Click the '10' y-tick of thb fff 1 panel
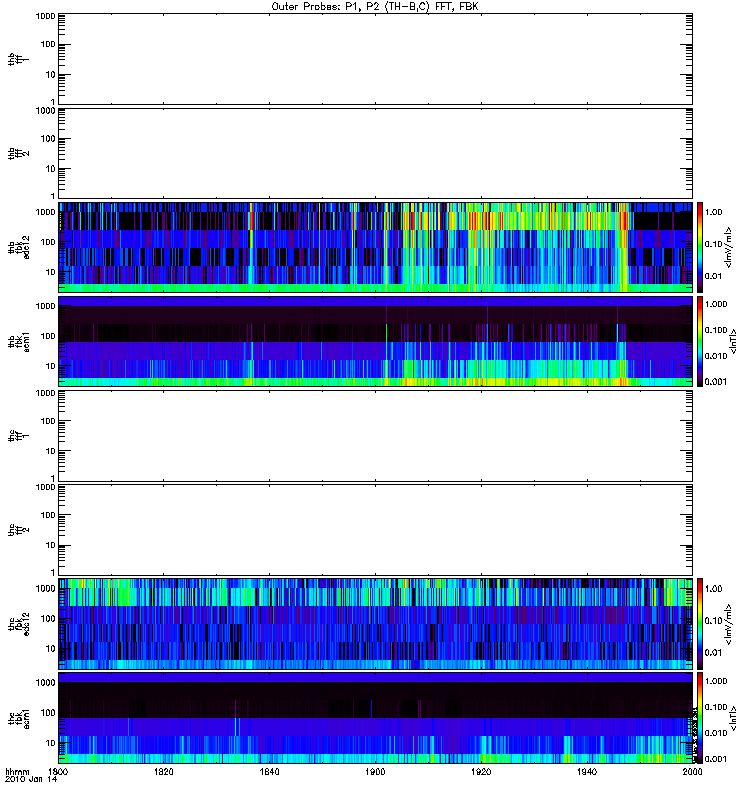Viewport: 750px width, 800px height. coord(51,74)
